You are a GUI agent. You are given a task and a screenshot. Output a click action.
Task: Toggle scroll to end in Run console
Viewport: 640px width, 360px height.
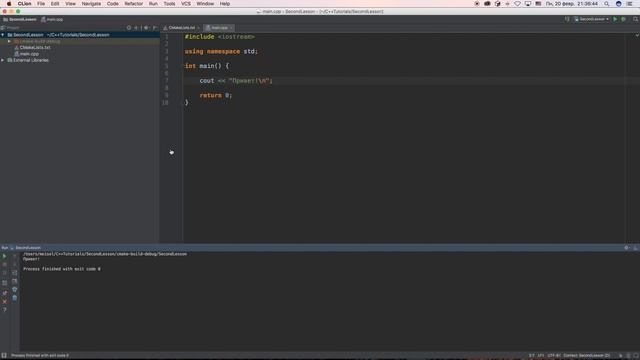click(15, 281)
